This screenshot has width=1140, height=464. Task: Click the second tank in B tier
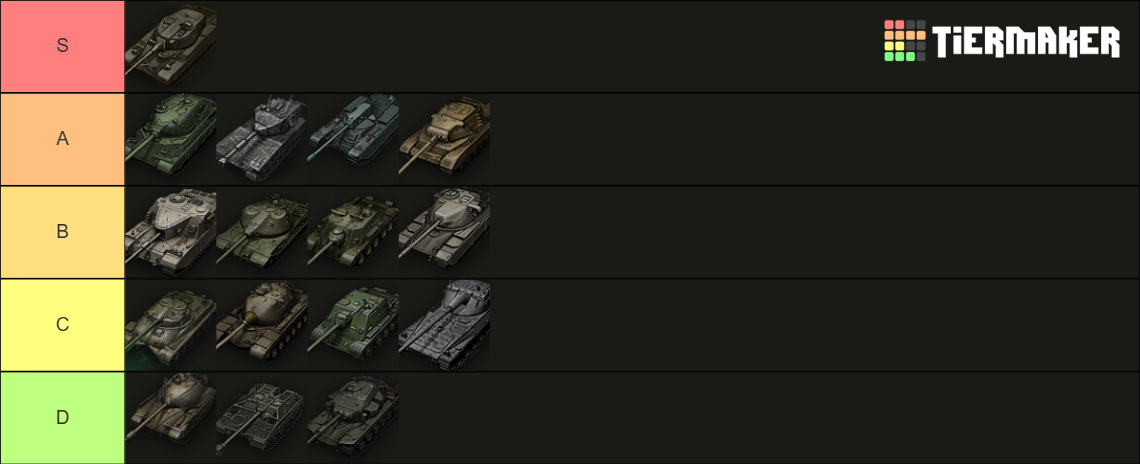[x=262, y=232]
